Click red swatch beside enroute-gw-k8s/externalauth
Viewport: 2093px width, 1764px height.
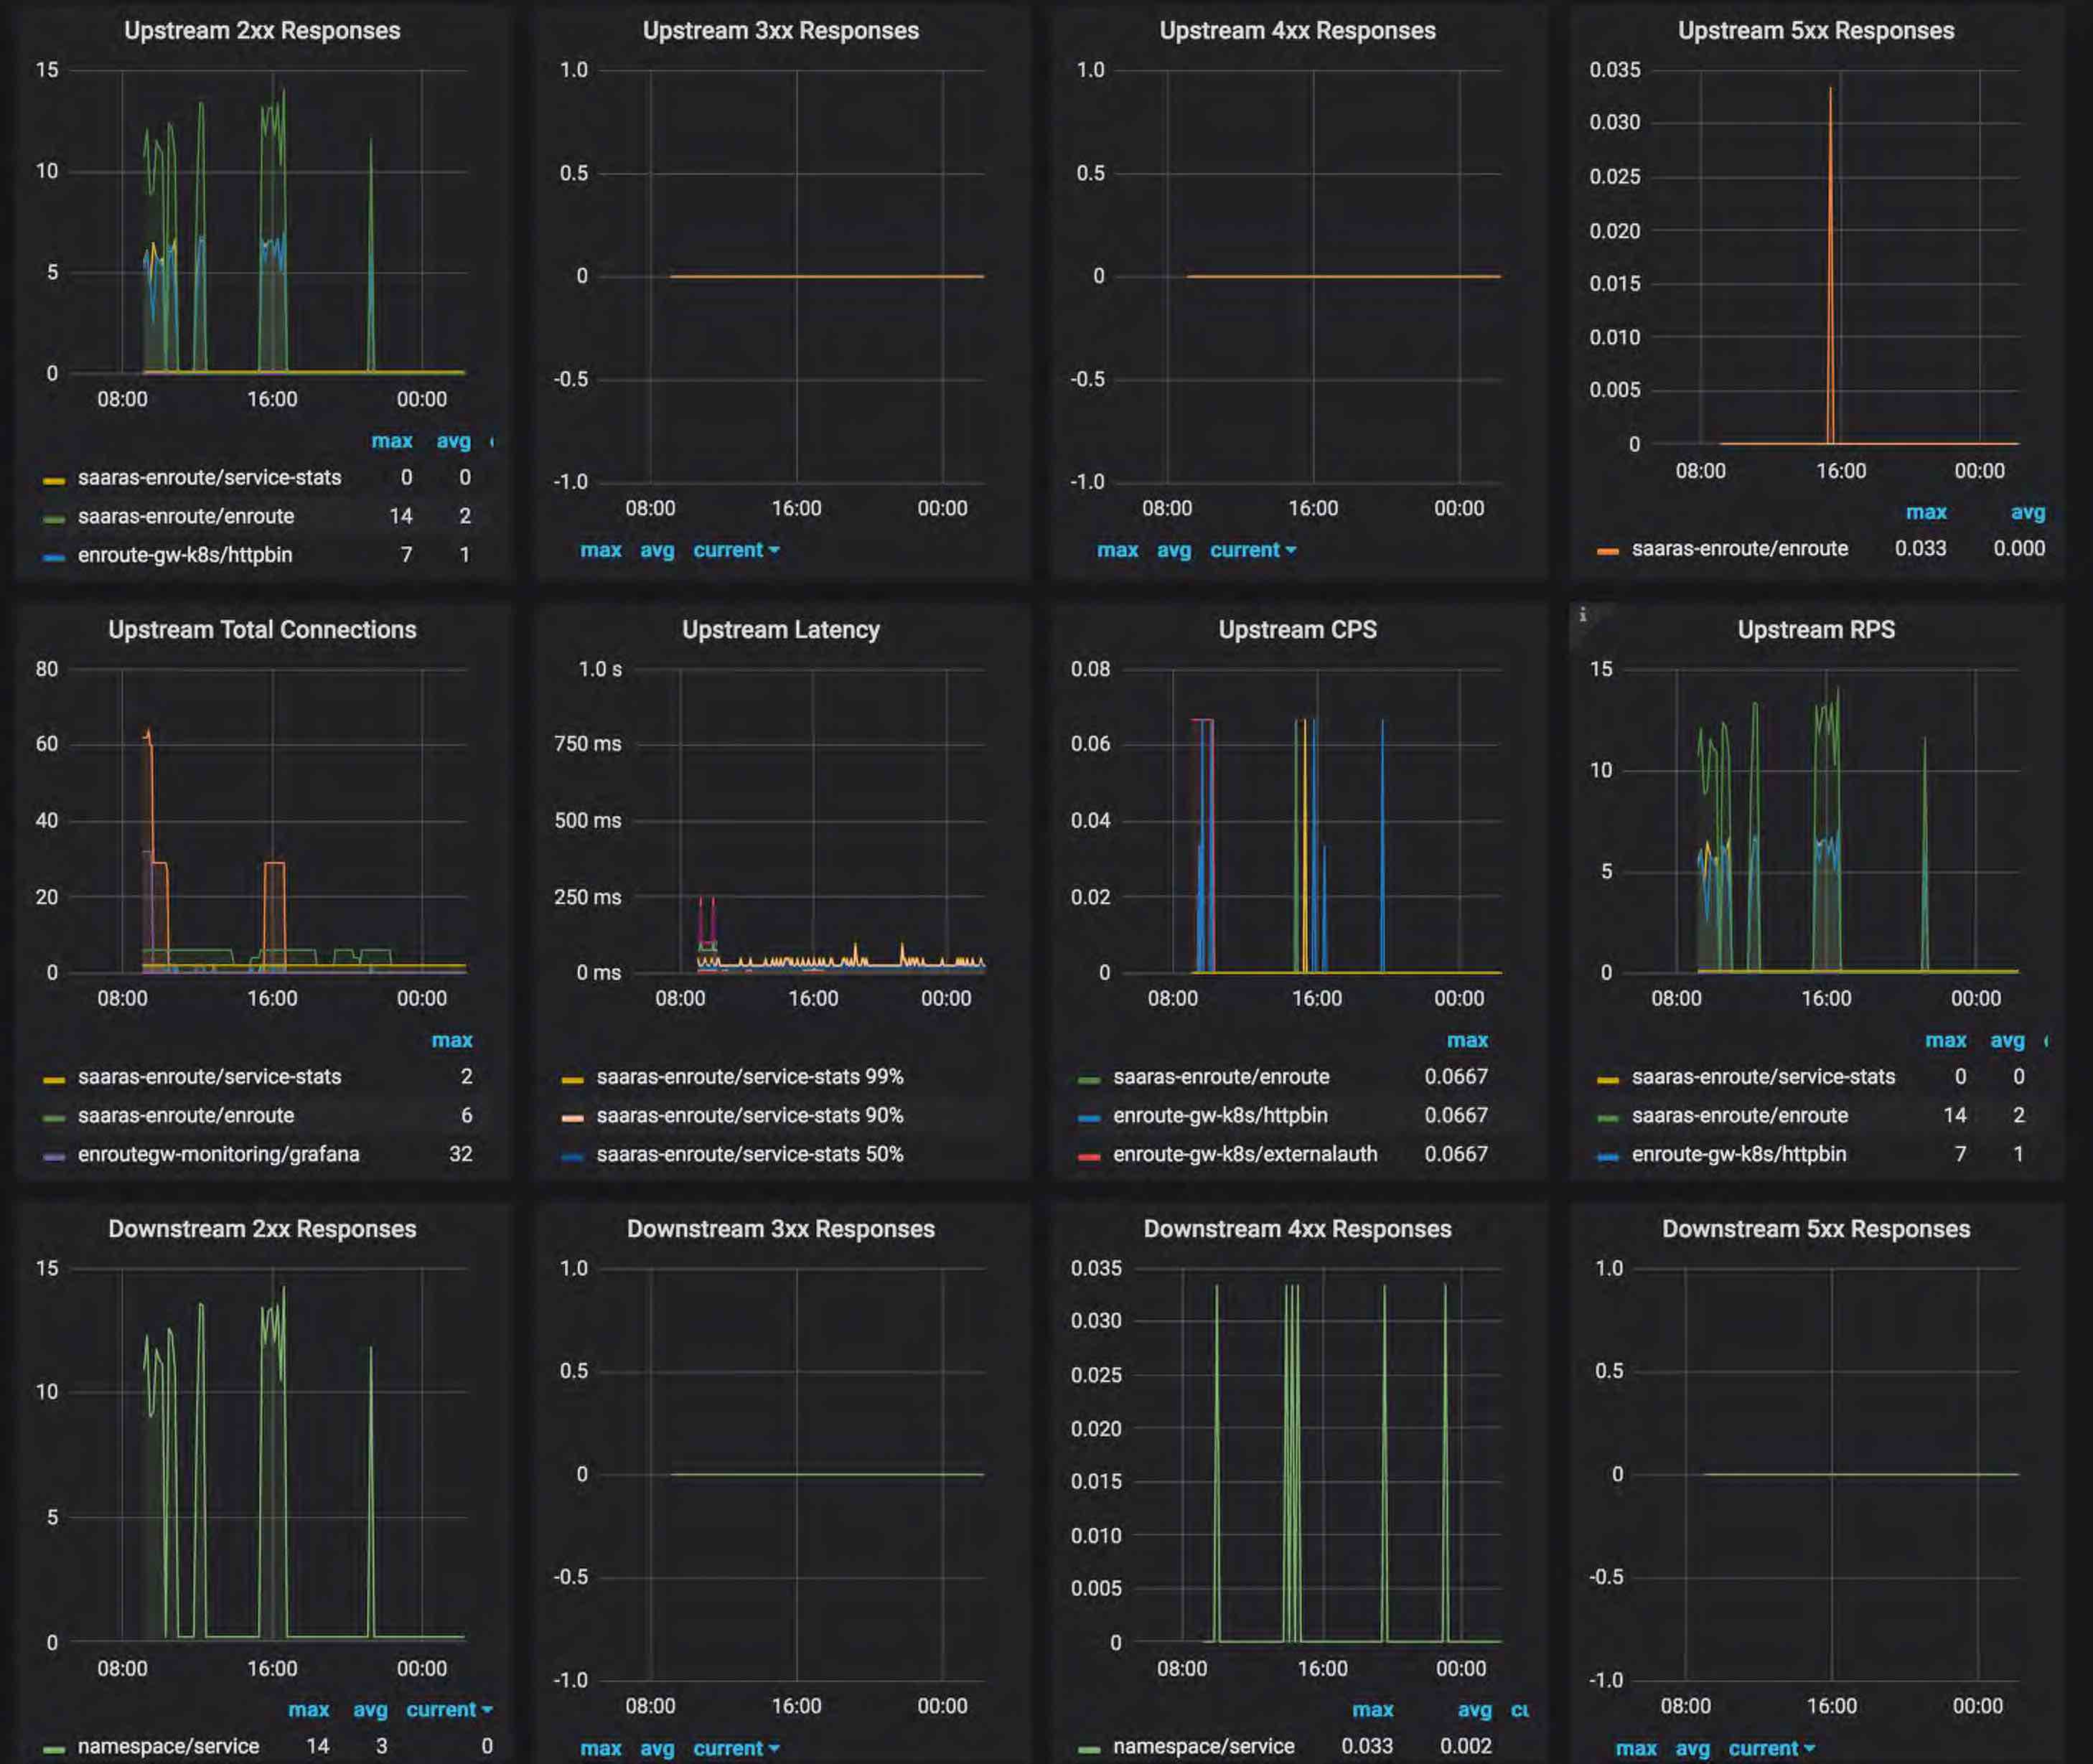coord(1089,1157)
